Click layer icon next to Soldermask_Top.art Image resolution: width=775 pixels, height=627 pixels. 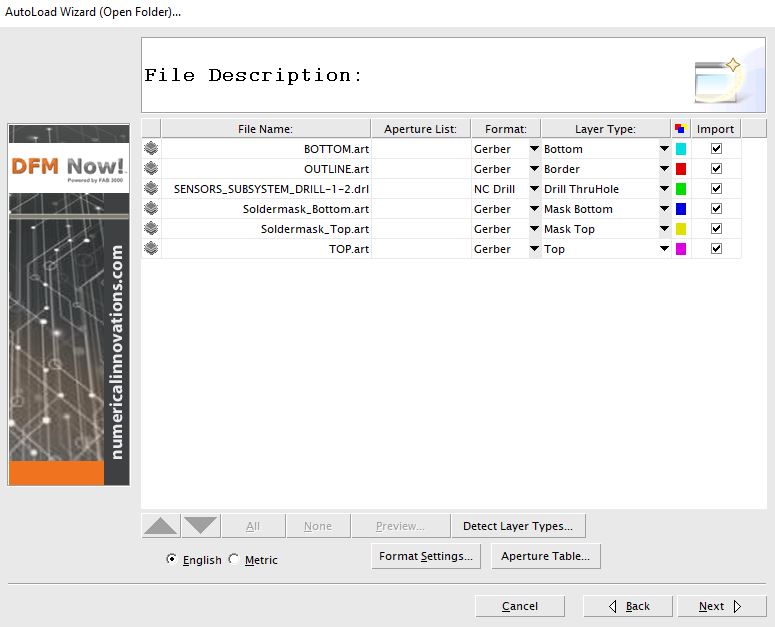coord(151,228)
